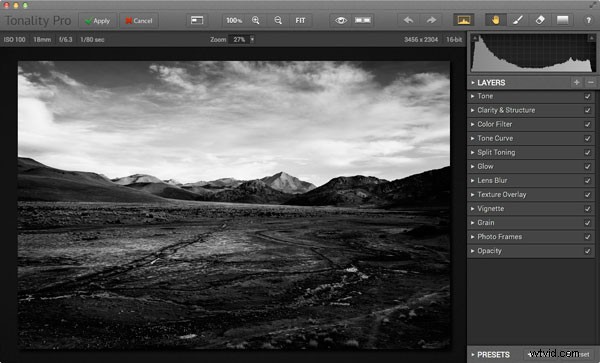Turn off the Grain checkbox
600x363 pixels.
587,223
